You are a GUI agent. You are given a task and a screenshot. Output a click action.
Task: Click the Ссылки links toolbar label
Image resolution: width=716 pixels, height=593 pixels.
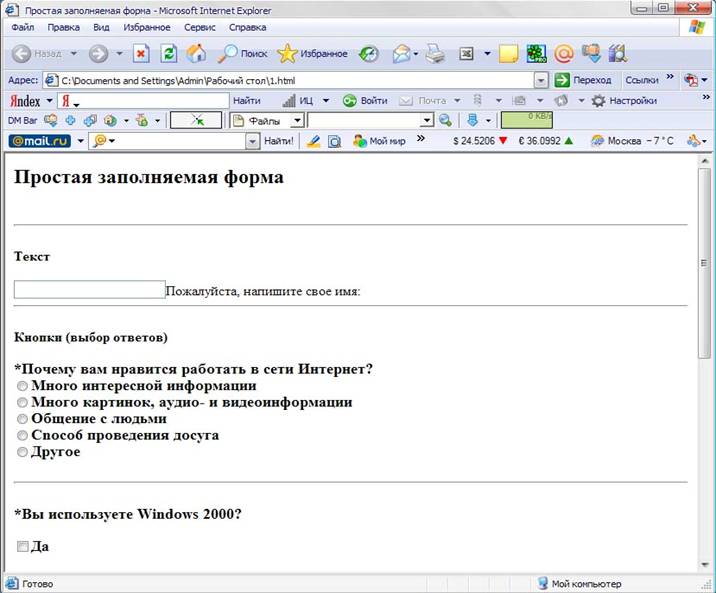[x=642, y=80]
